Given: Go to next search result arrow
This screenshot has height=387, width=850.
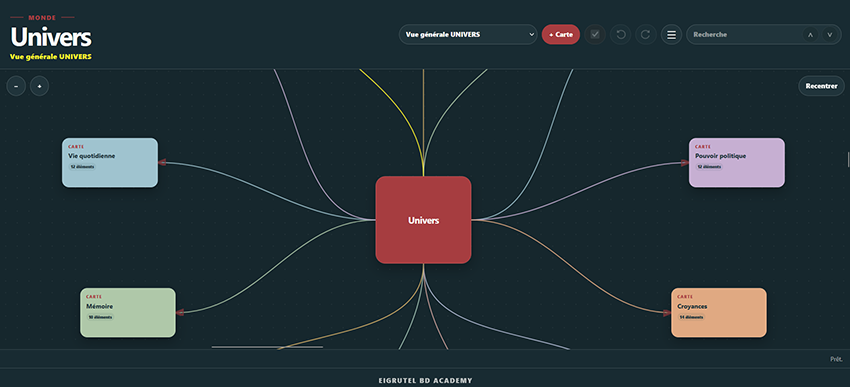Looking at the screenshot, I should (x=829, y=35).
